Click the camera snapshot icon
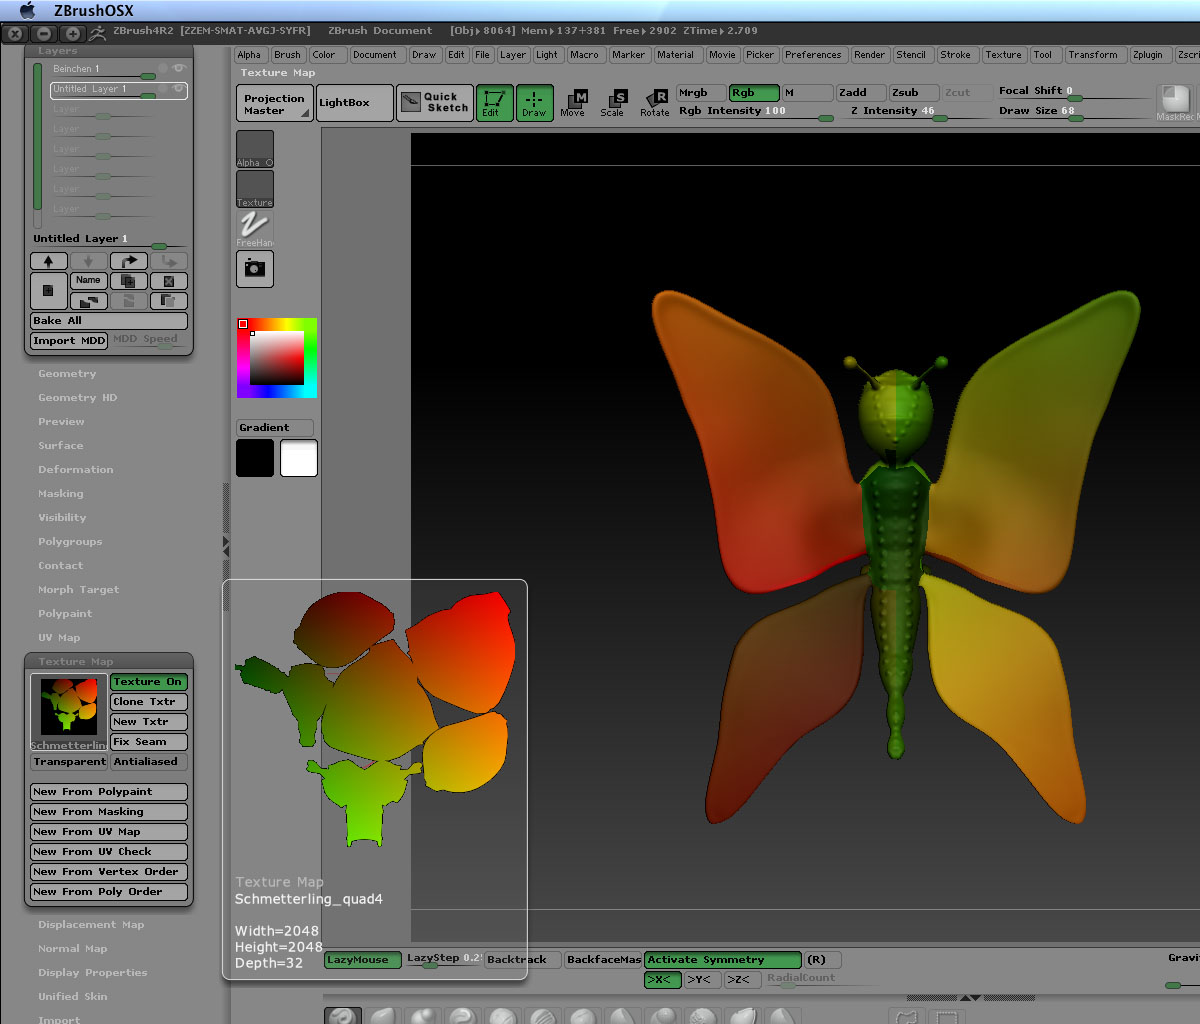 [x=254, y=268]
